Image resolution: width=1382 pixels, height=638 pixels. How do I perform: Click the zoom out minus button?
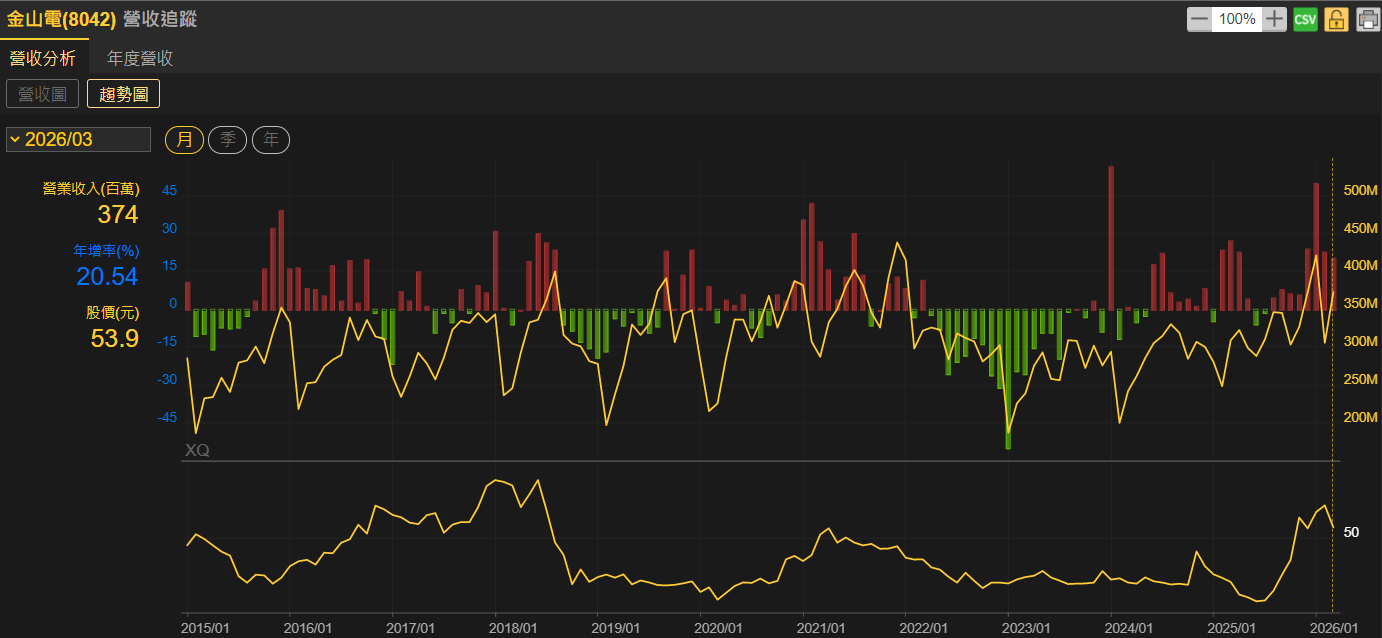[x=1199, y=19]
